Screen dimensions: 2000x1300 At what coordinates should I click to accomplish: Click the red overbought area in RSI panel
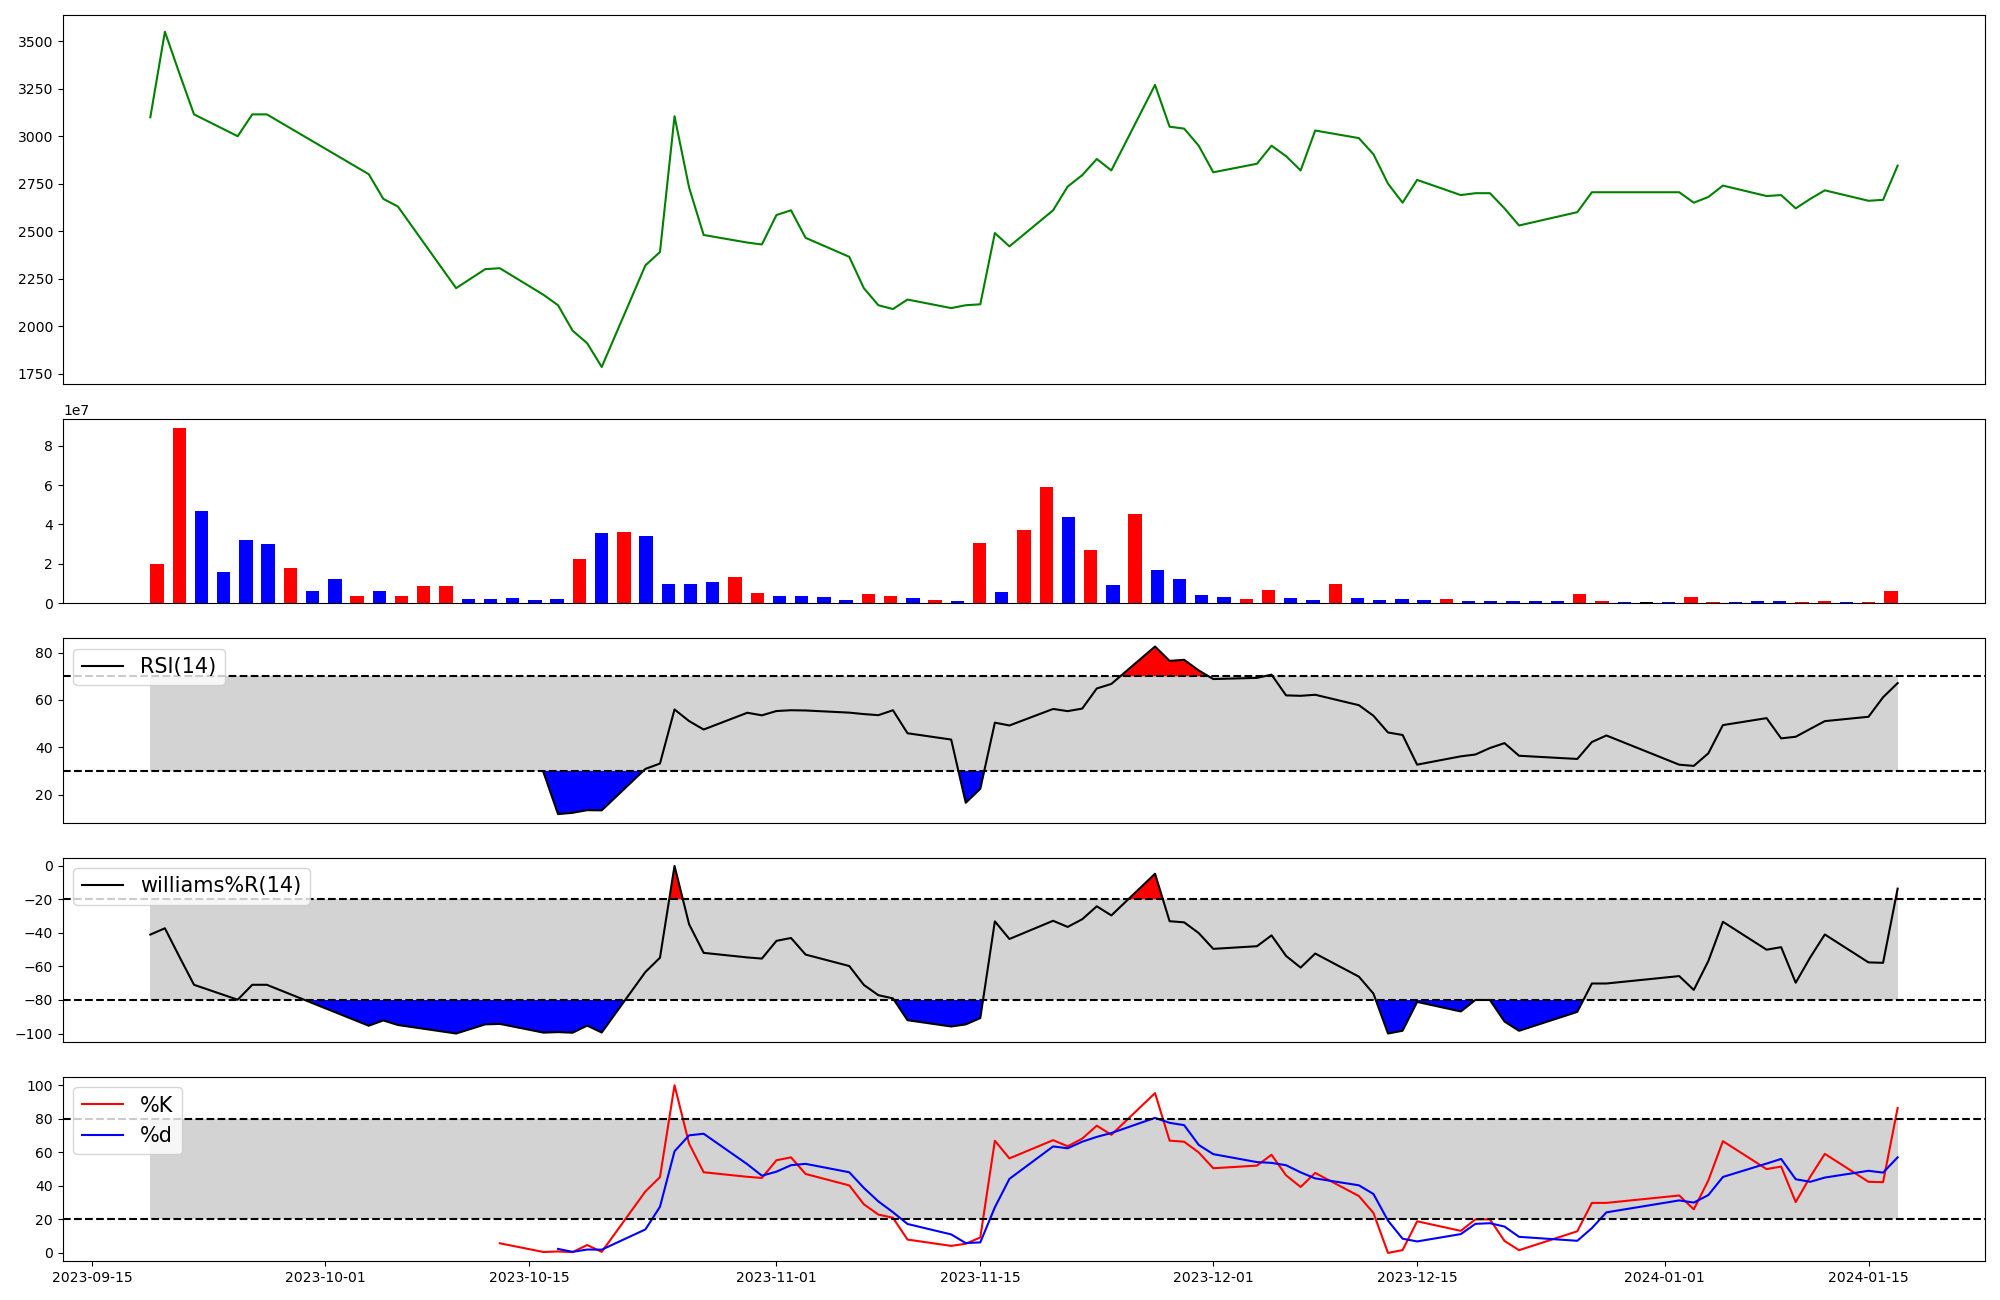[x=1160, y=665]
